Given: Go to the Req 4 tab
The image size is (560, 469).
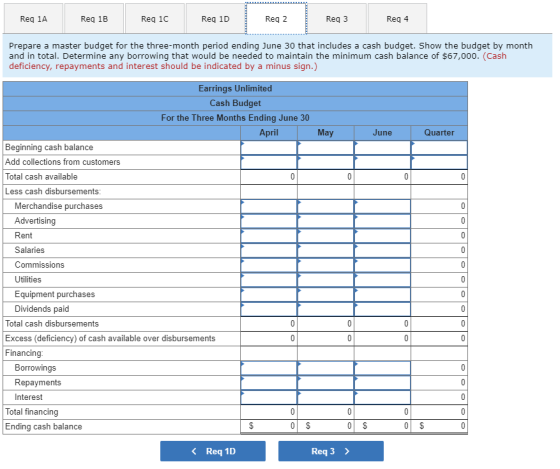Looking at the screenshot, I should (x=398, y=19).
